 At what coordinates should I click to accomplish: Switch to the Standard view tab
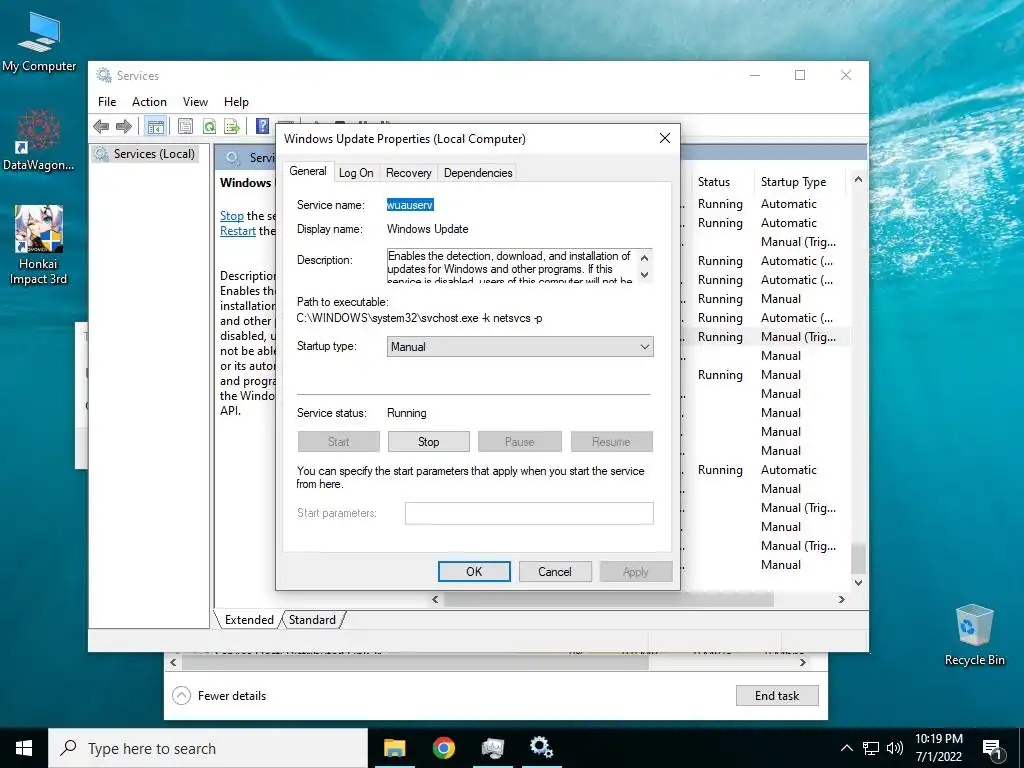click(312, 620)
